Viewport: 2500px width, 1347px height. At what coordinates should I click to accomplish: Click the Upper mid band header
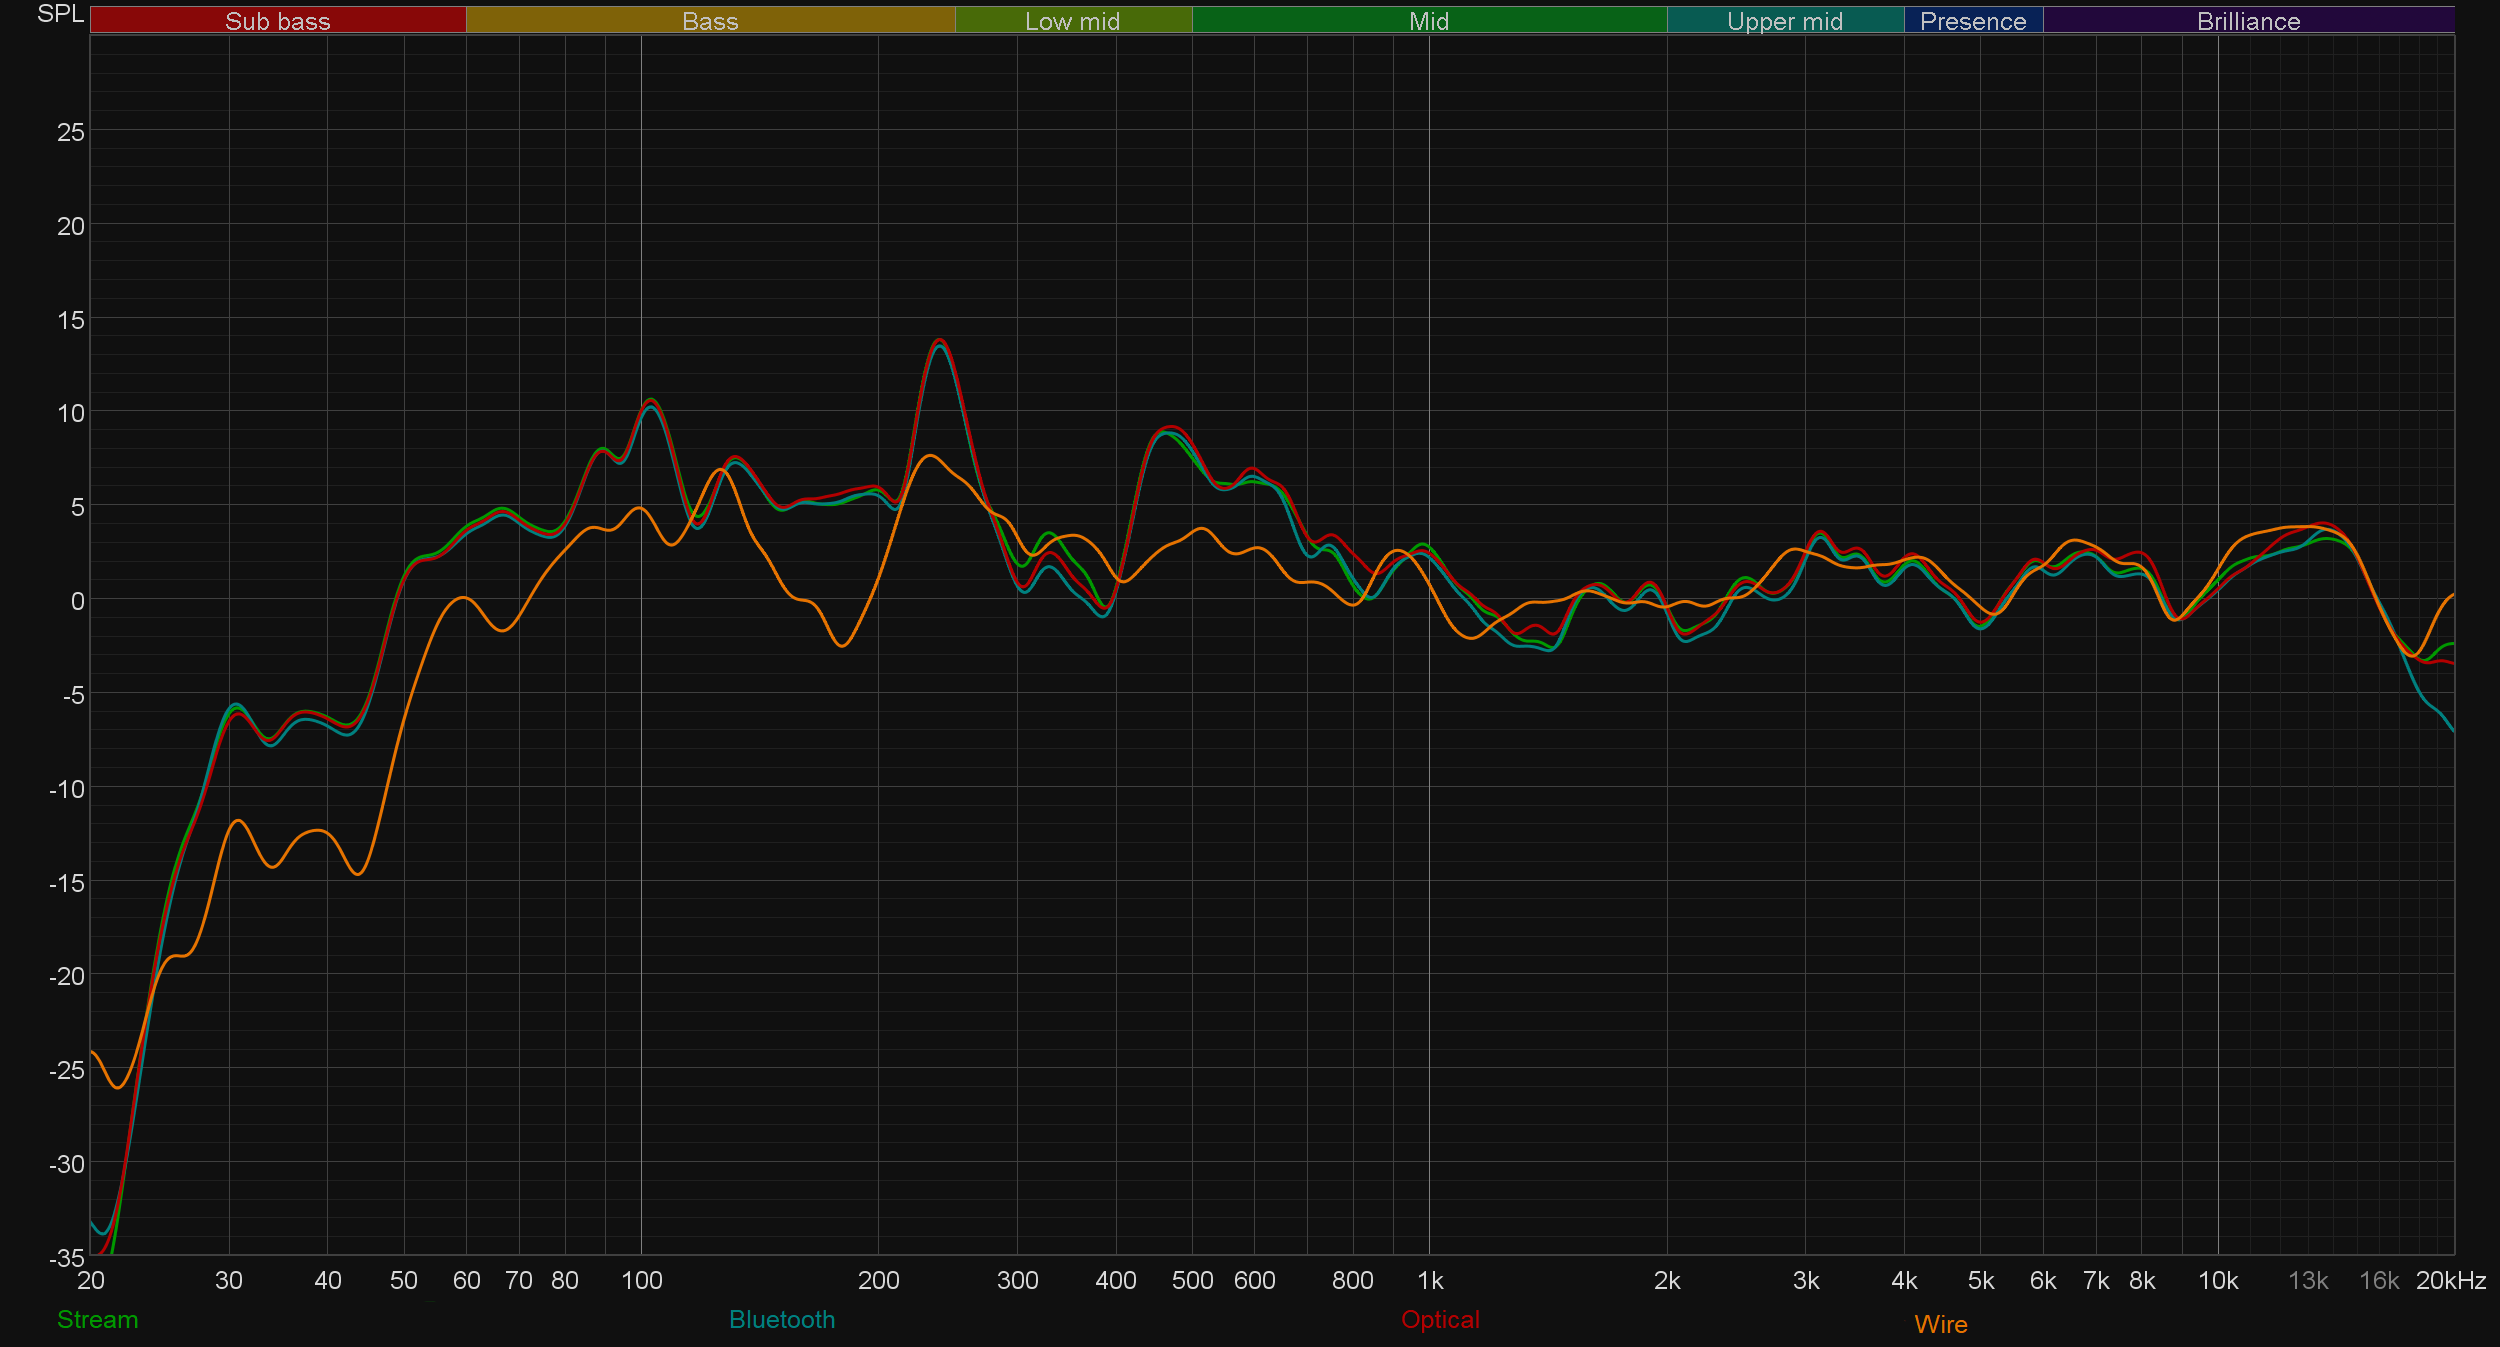1784,21
